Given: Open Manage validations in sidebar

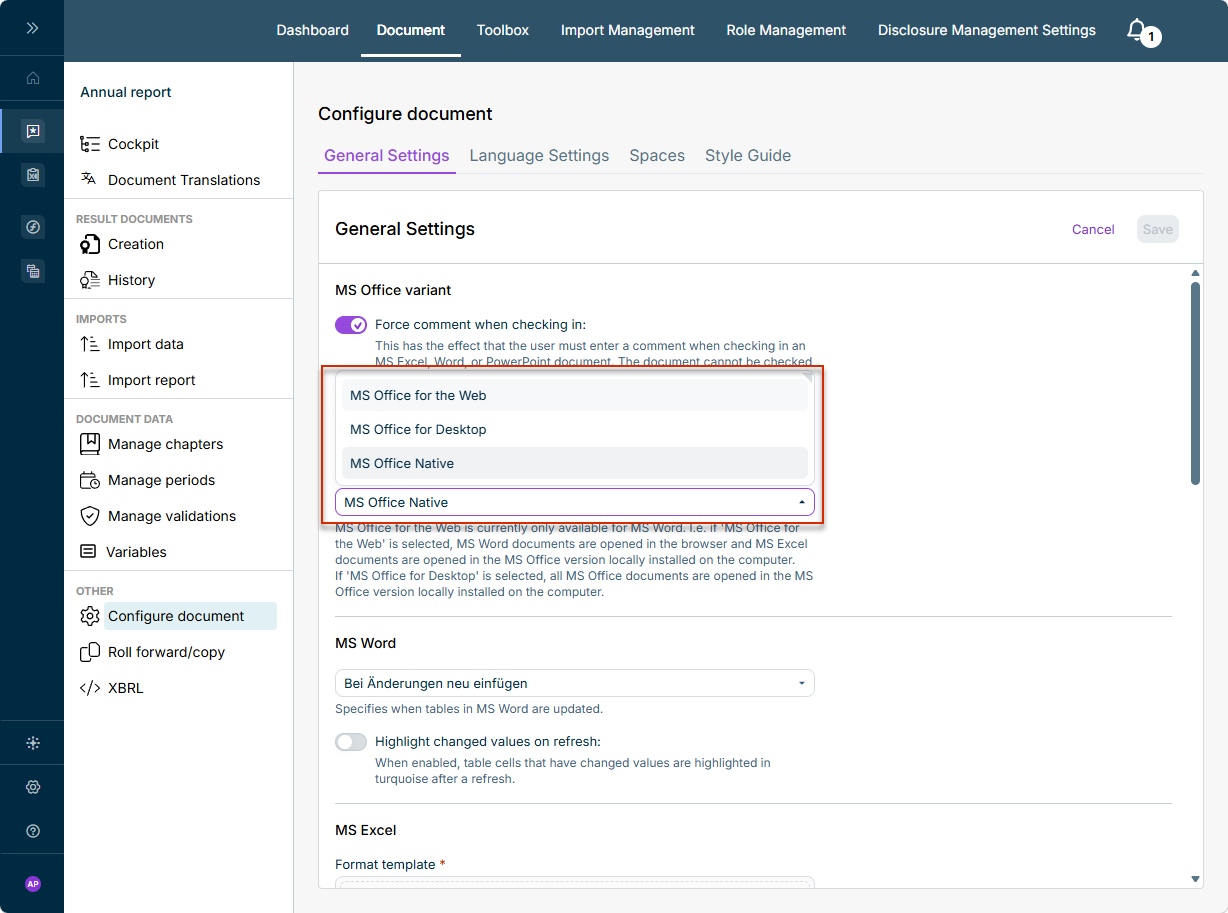Looking at the screenshot, I should 170,516.
